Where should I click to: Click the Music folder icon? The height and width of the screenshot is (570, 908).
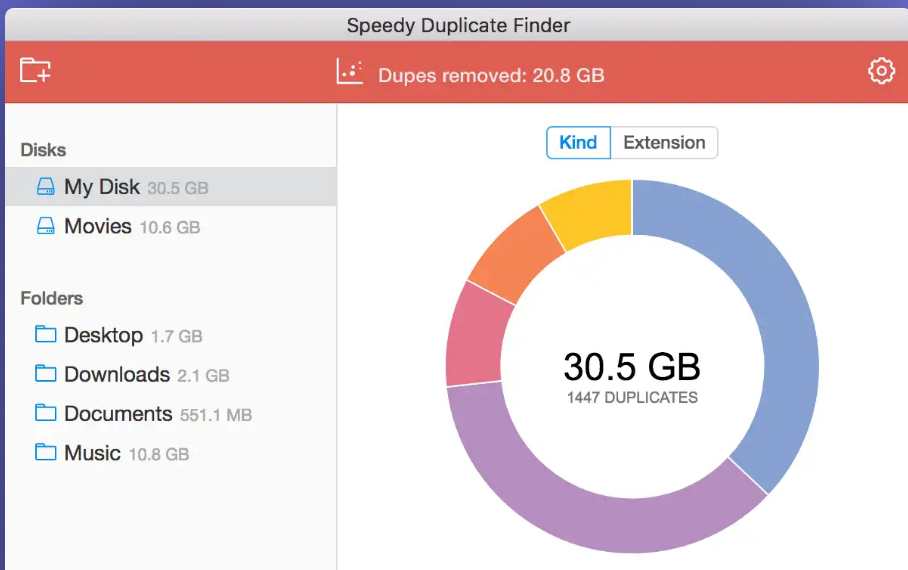coord(46,452)
